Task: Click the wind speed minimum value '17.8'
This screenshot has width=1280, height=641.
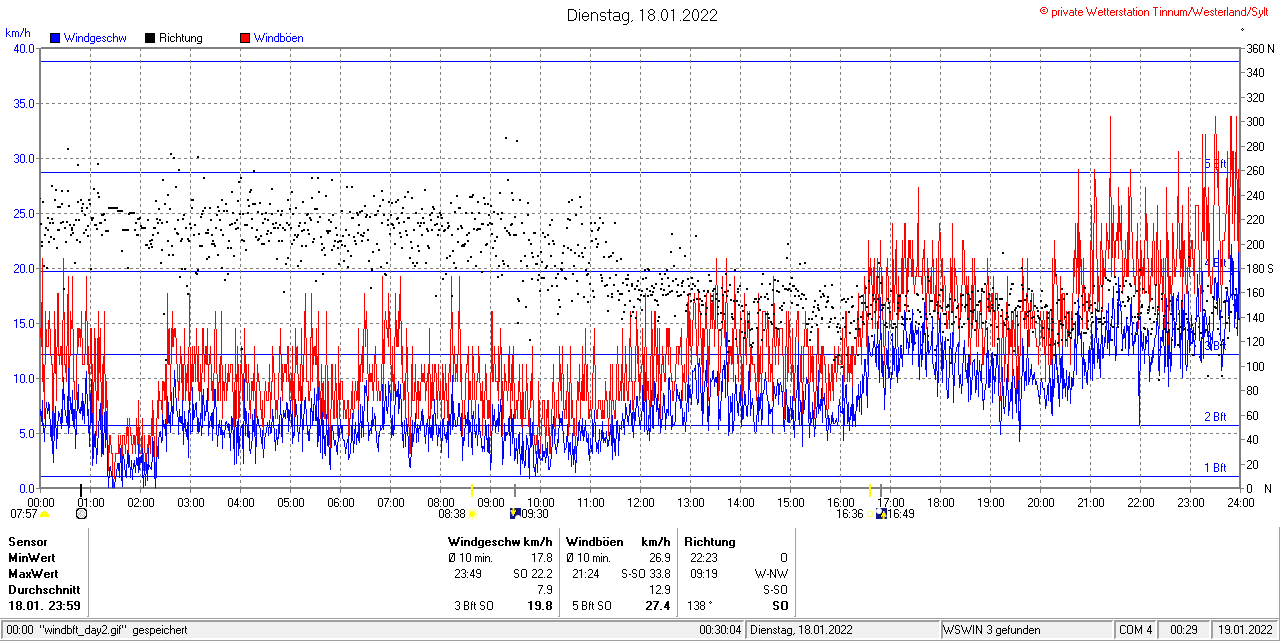Action: click(542, 557)
